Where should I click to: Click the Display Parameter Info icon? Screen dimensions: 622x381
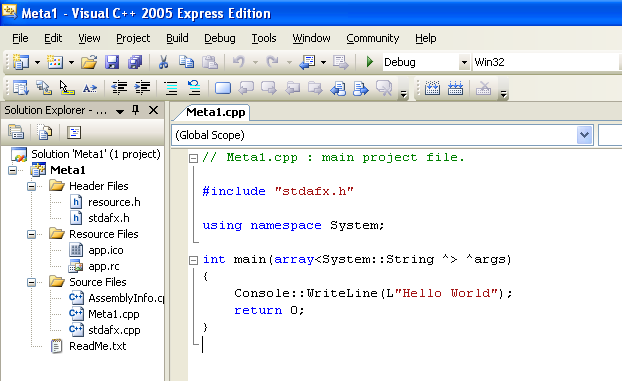(x=44, y=88)
